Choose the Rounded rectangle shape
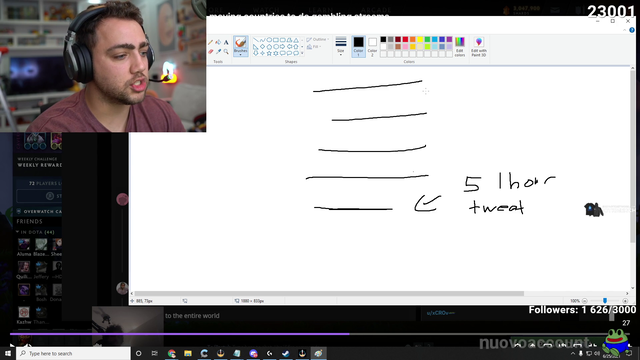Viewport: 640px width, 360px height. tap(282, 40)
